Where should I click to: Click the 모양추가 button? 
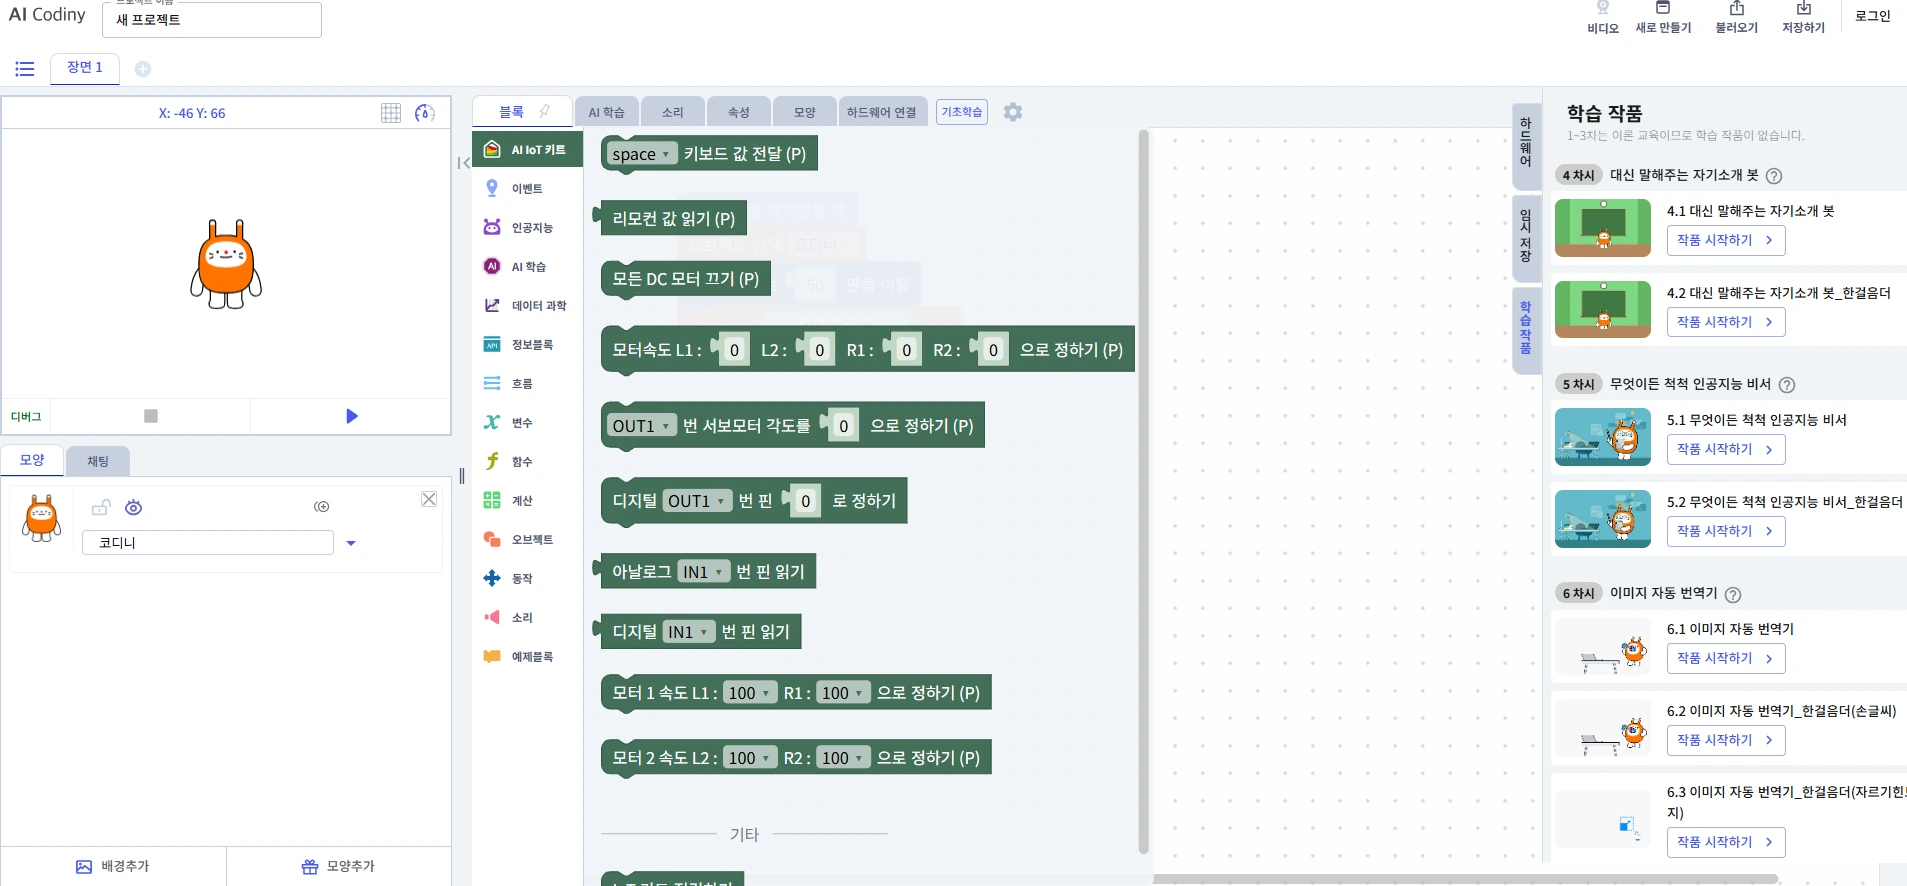pos(339,866)
